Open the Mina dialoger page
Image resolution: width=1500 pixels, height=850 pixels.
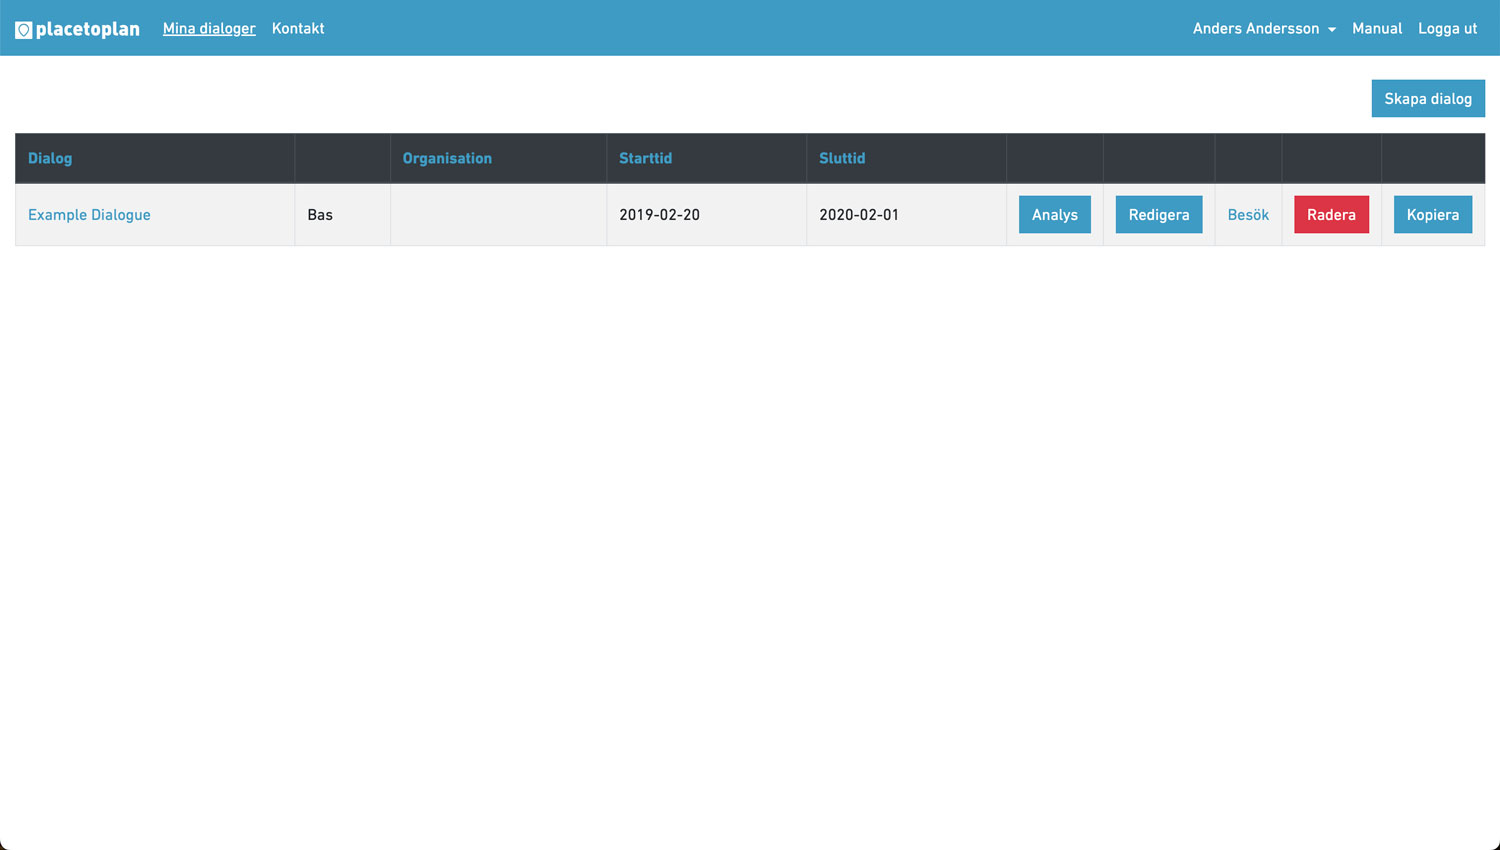pos(209,29)
